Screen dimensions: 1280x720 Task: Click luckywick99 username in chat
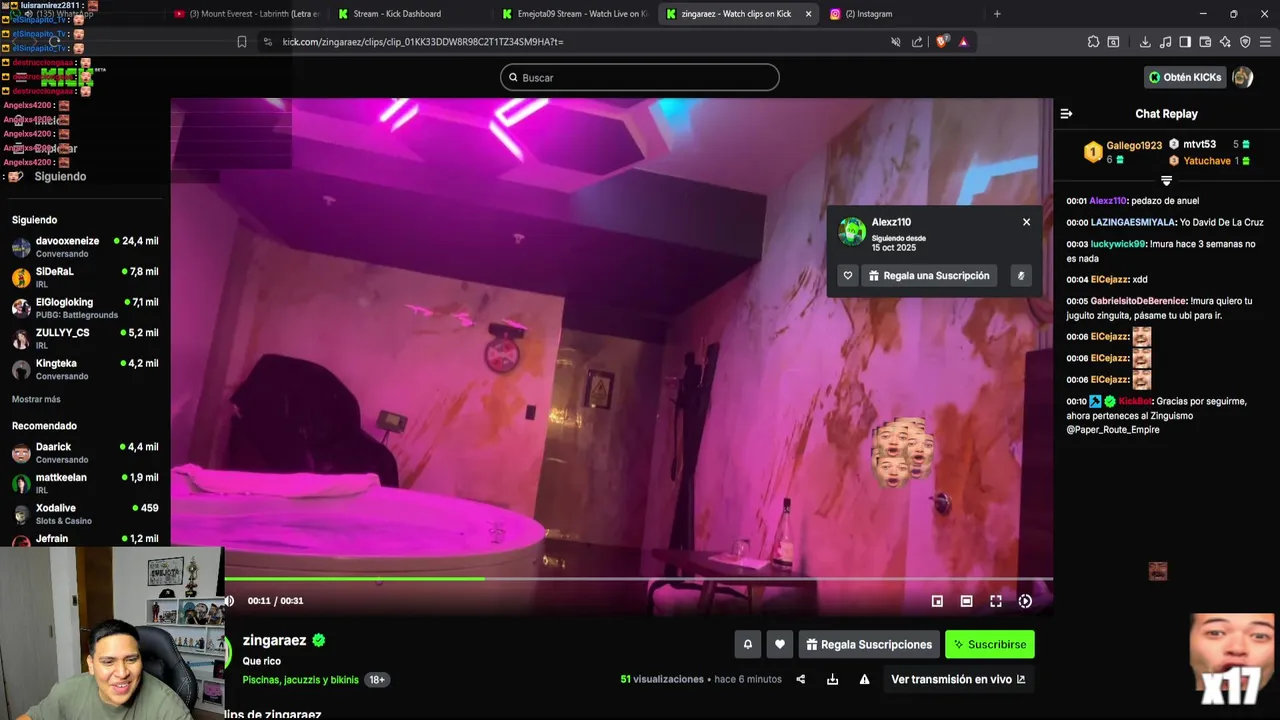[x=1118, y=244]
